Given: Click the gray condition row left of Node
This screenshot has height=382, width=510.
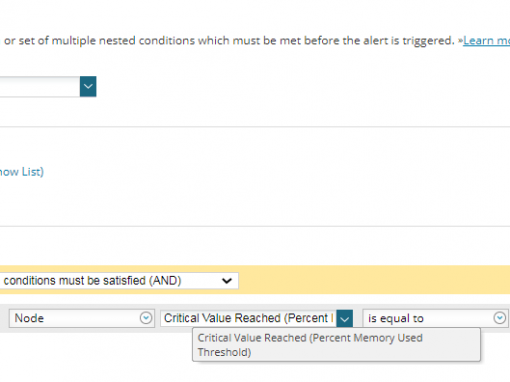Looking at the screenshot, I should [x=4, y=318].
